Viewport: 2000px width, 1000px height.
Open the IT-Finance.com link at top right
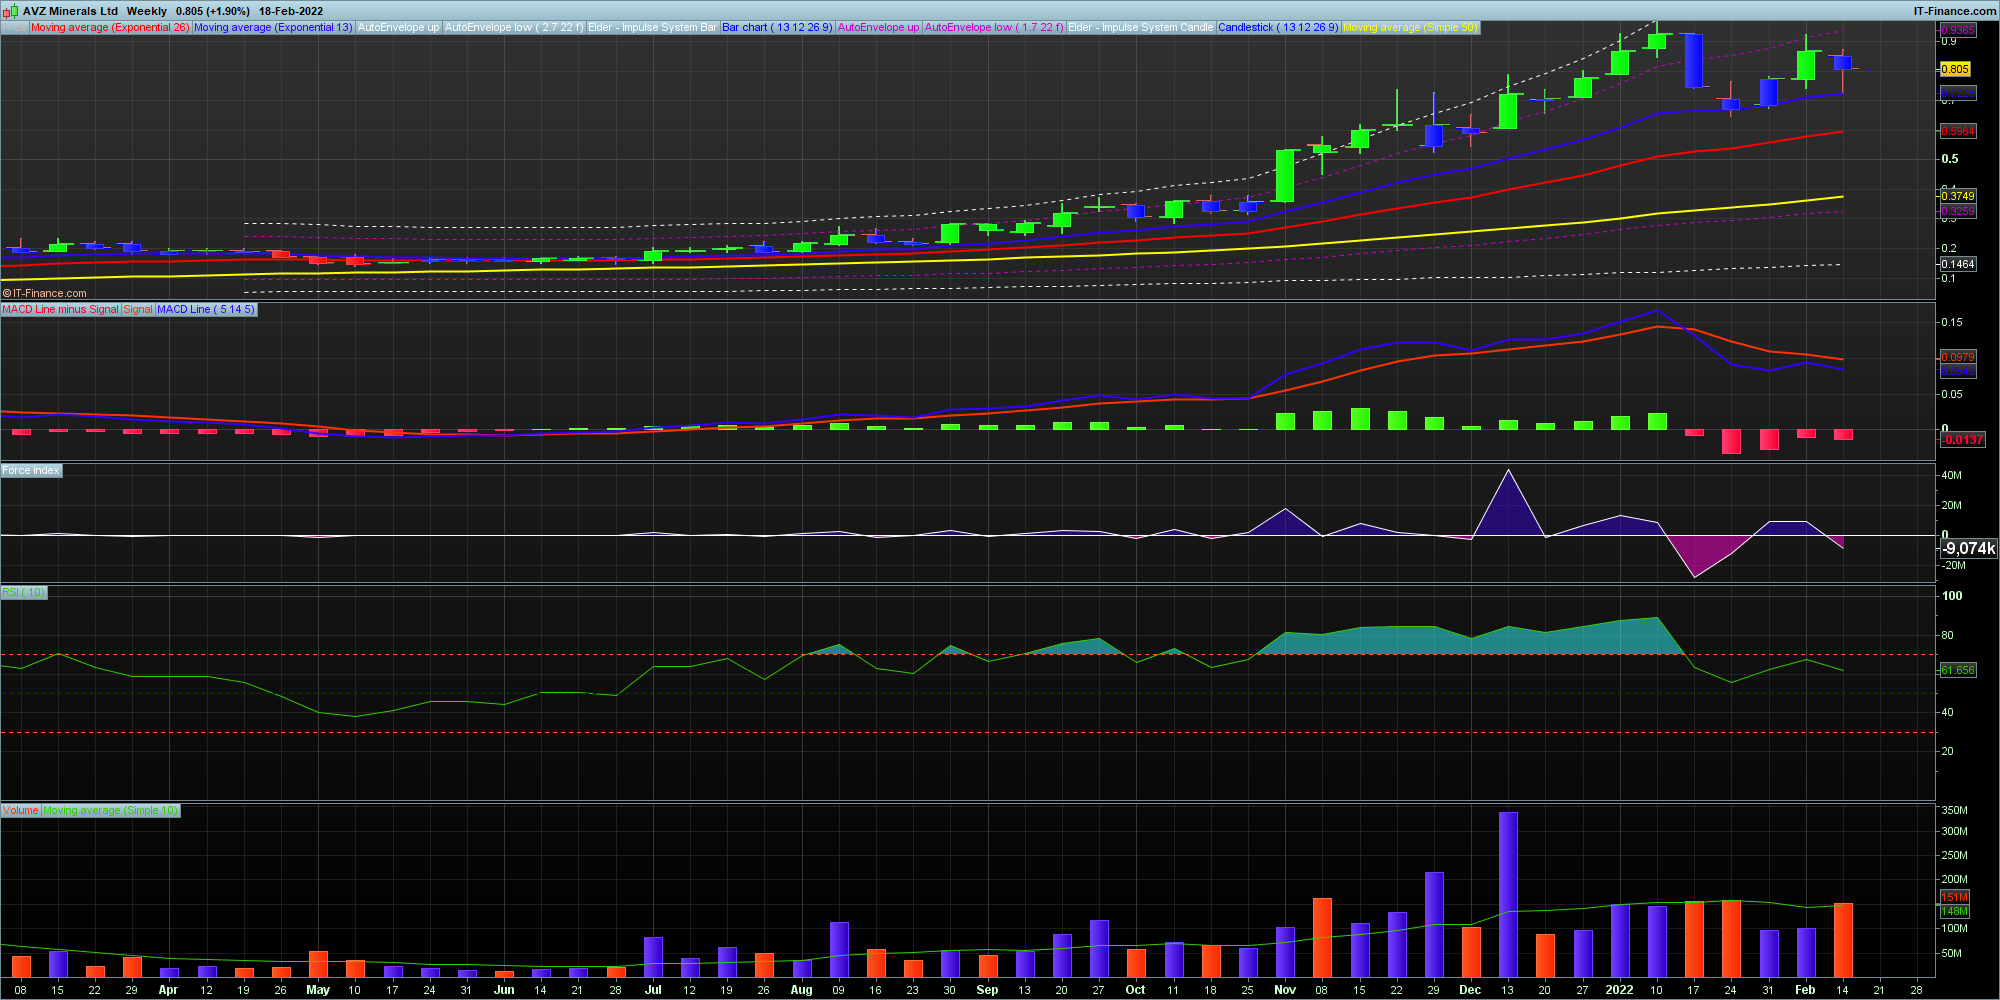(1954, 11)
